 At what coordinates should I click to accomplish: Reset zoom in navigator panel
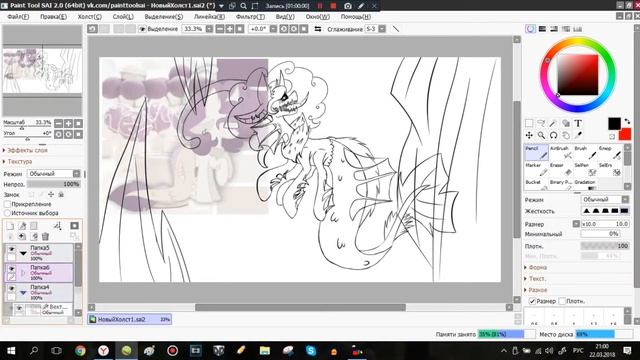click(78, 123)
